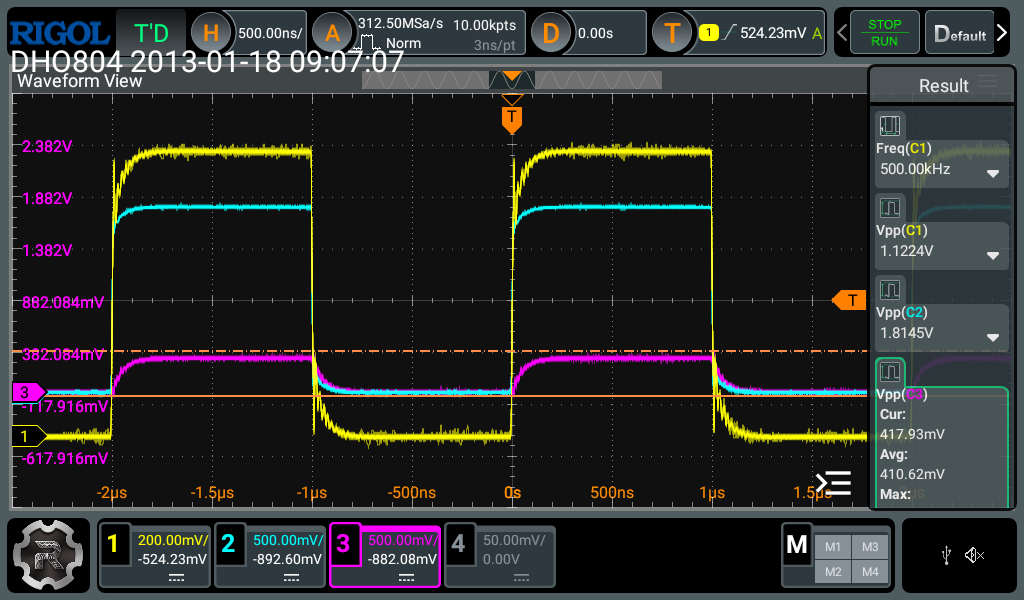
Task: Enable disabled channel 4
Action: 458,544
